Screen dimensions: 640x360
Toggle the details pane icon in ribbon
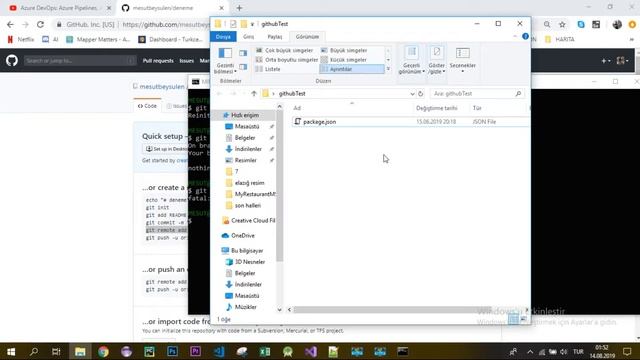point(243,67)
